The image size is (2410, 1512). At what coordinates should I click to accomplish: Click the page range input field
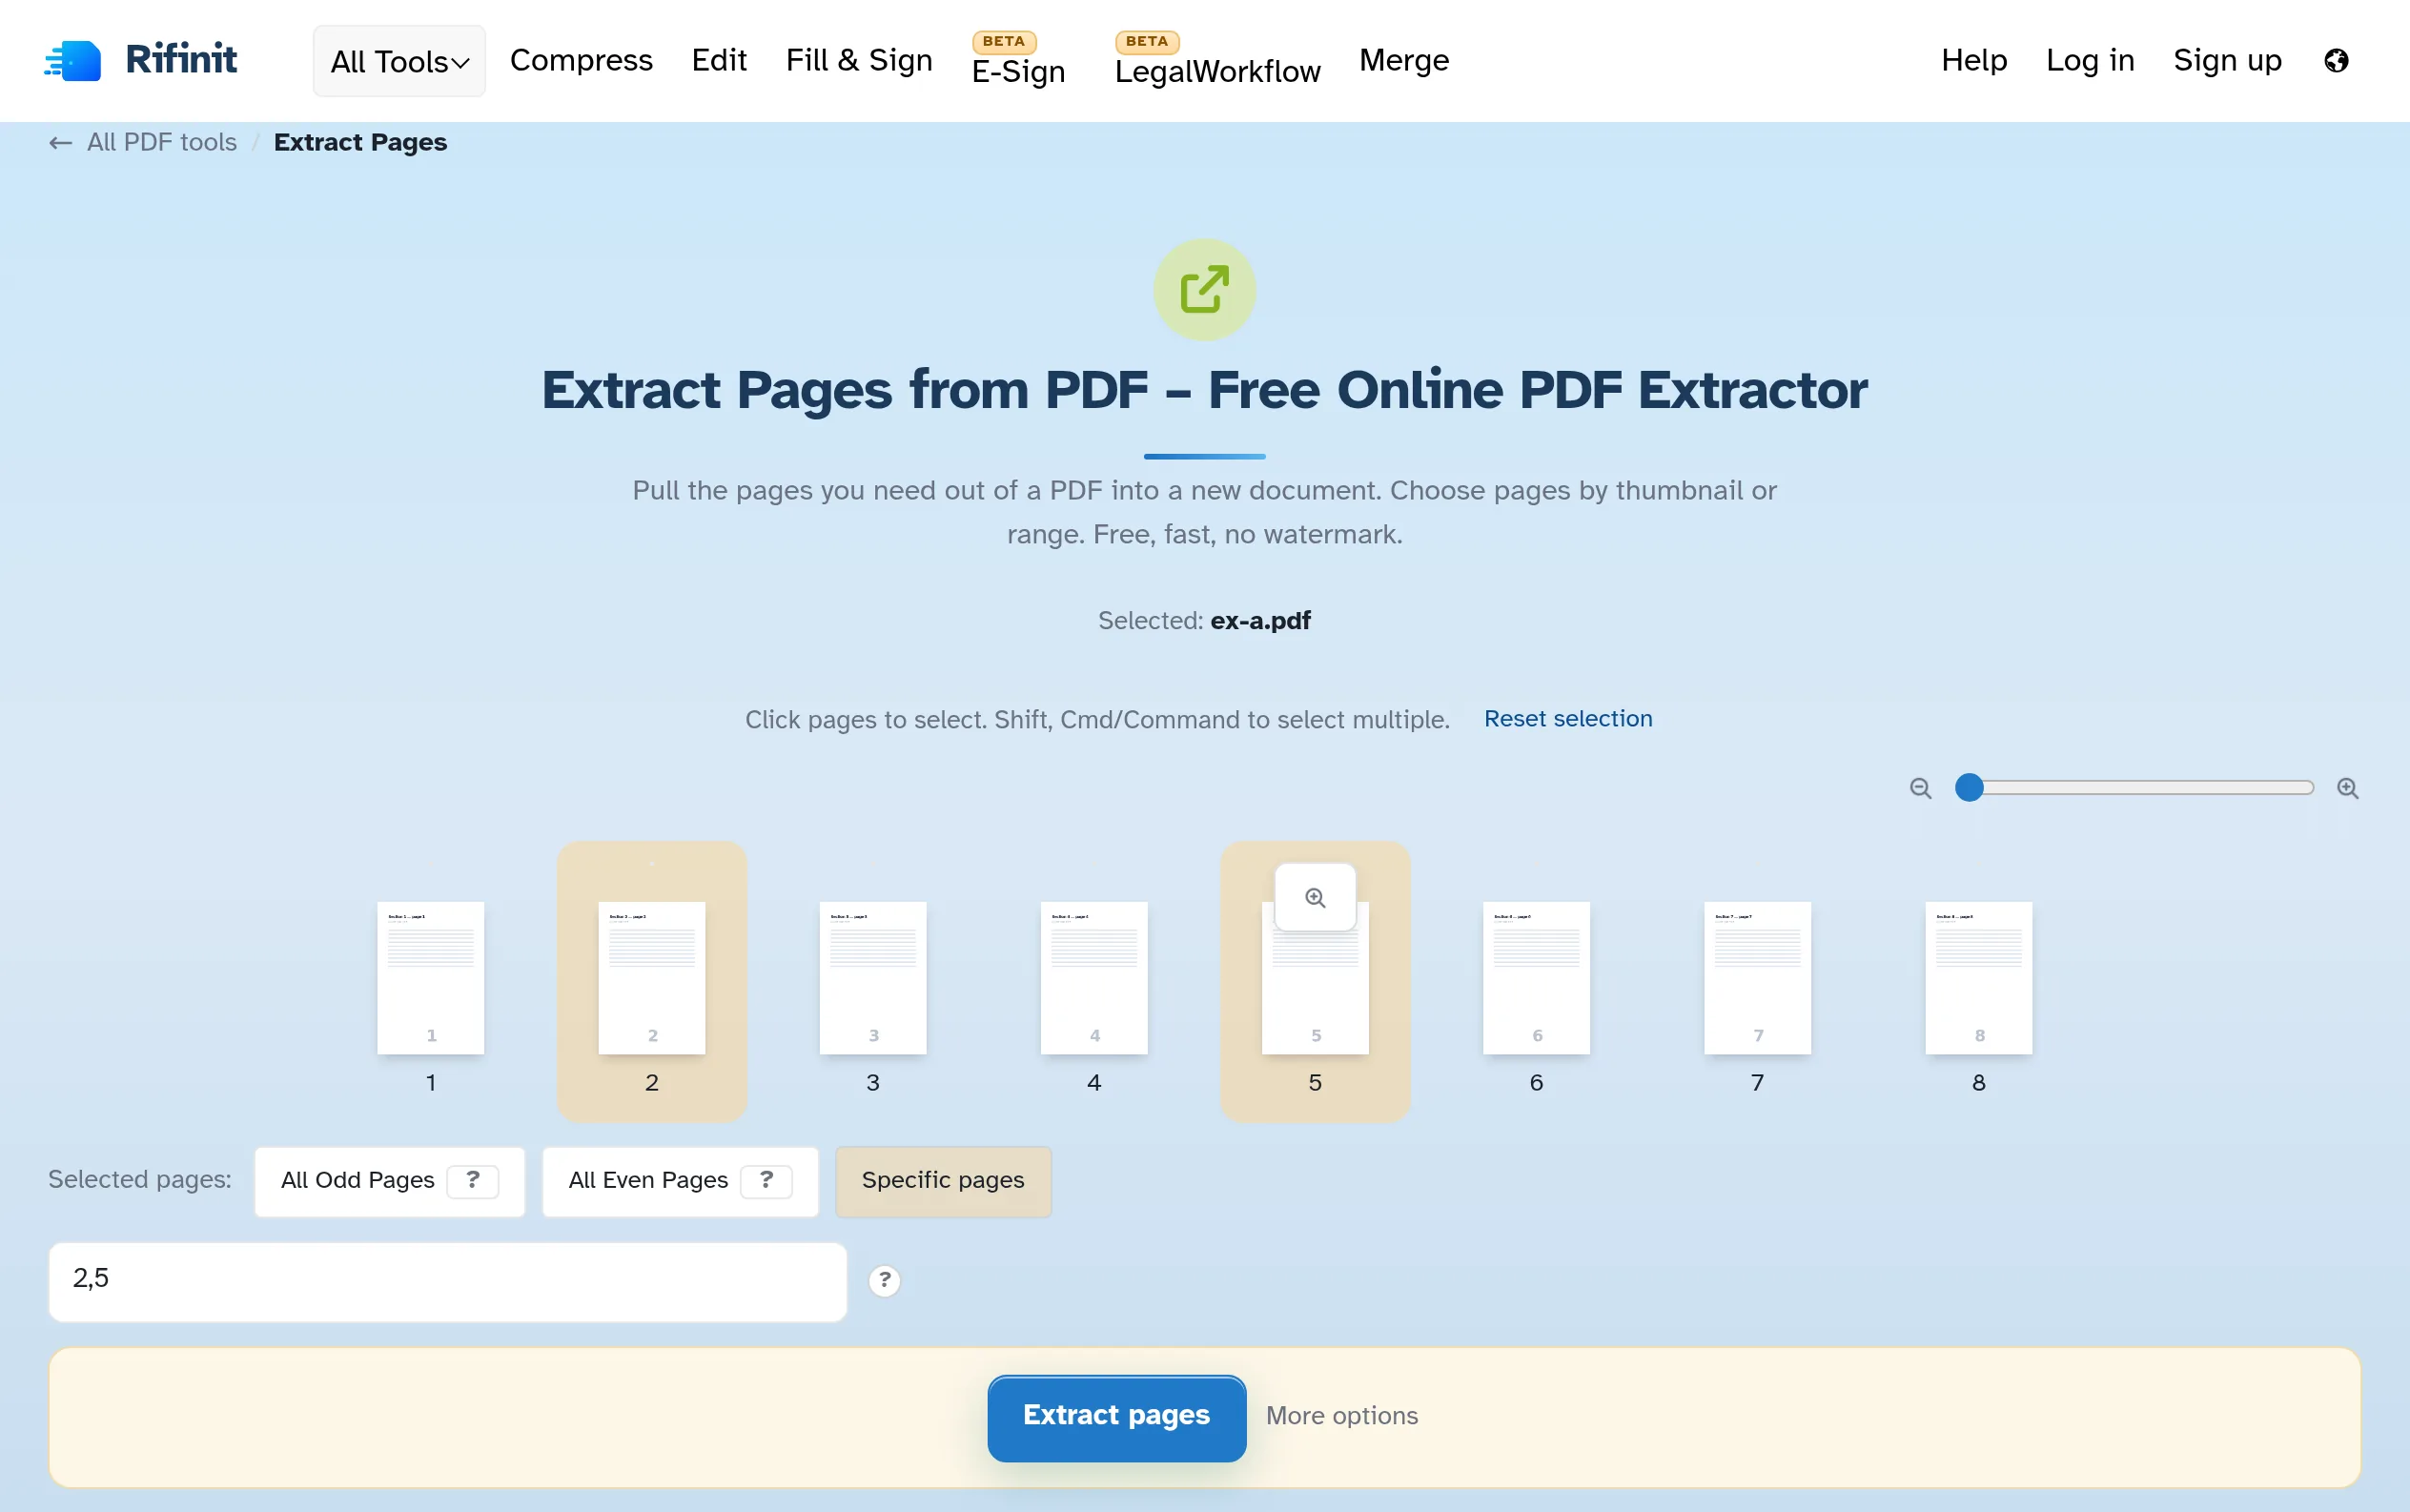pos(448,1282)
